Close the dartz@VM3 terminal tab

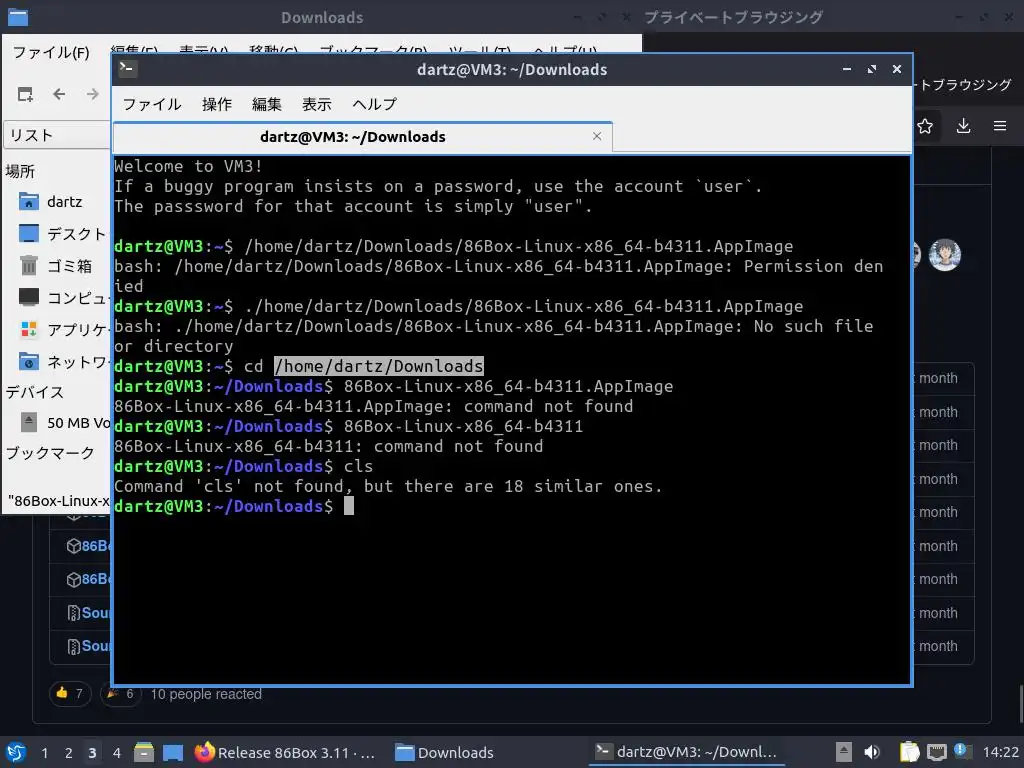point(596,136)
